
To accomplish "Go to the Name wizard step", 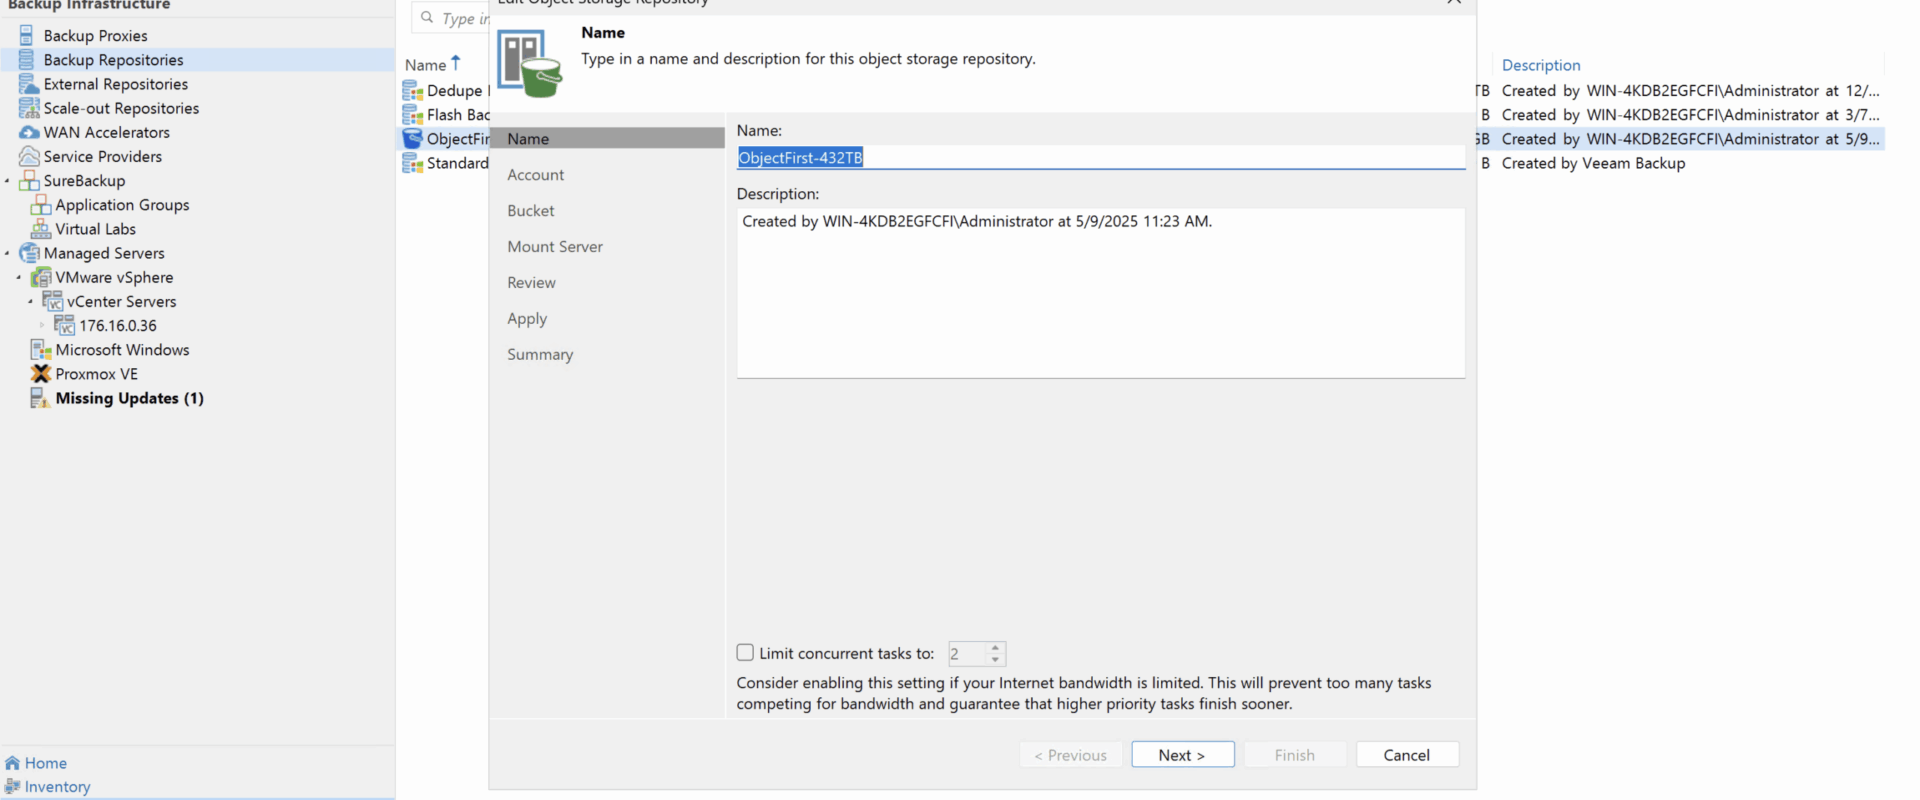I will [x=607, y=139].
